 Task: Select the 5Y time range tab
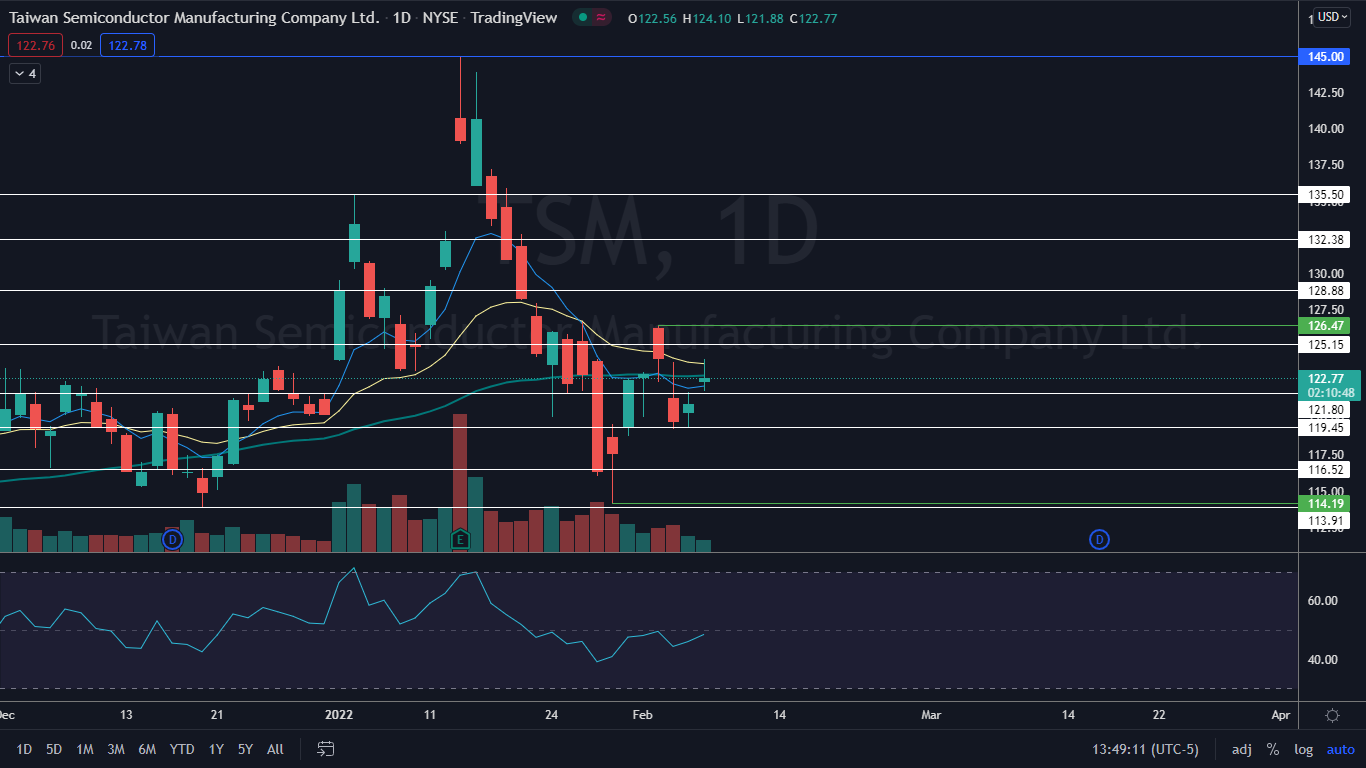pos(246,749)
